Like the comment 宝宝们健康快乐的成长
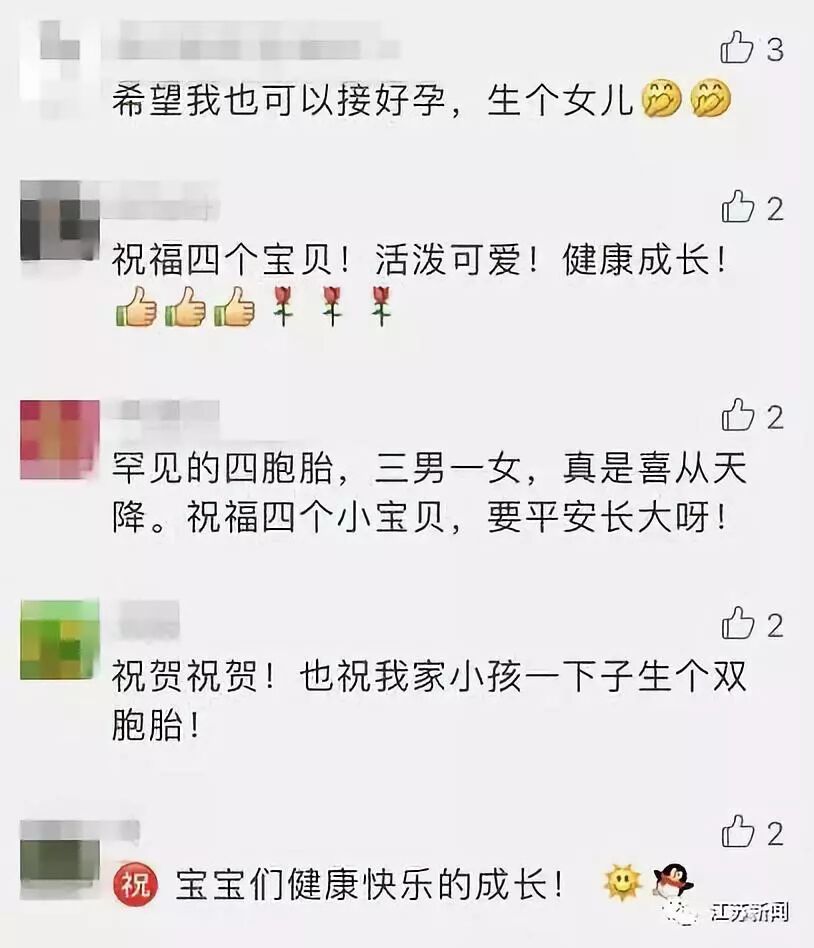The height and width of the screenshot is (948, 814). point(738,832)
